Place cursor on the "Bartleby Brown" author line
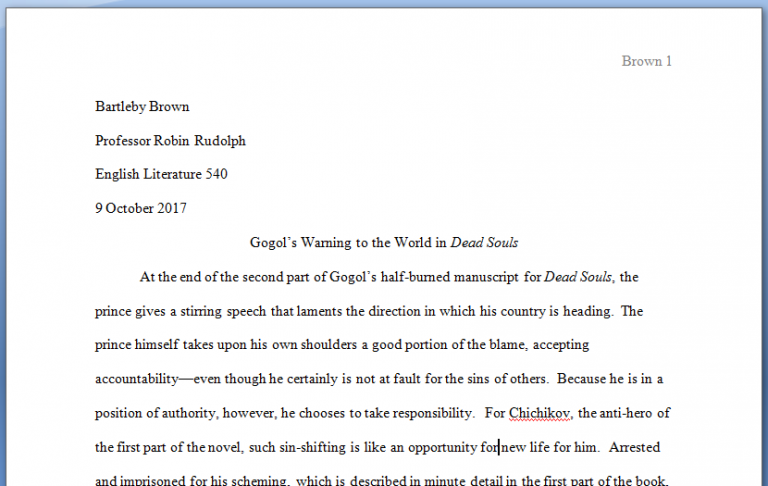768x486 pixels. [x=142, y=107]
